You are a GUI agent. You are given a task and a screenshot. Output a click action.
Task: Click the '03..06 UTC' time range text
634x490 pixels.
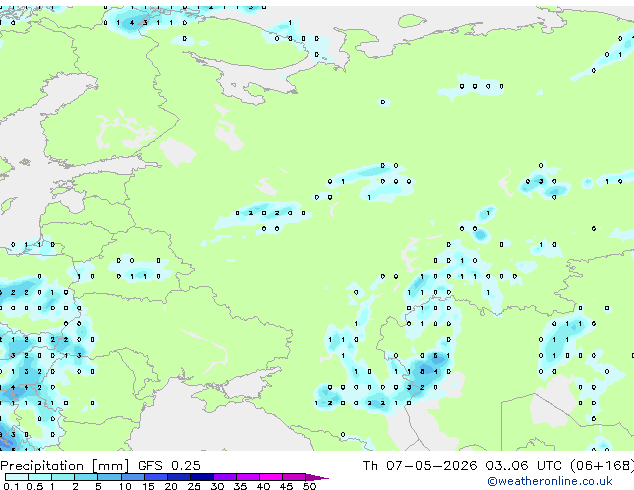point(523,466)
